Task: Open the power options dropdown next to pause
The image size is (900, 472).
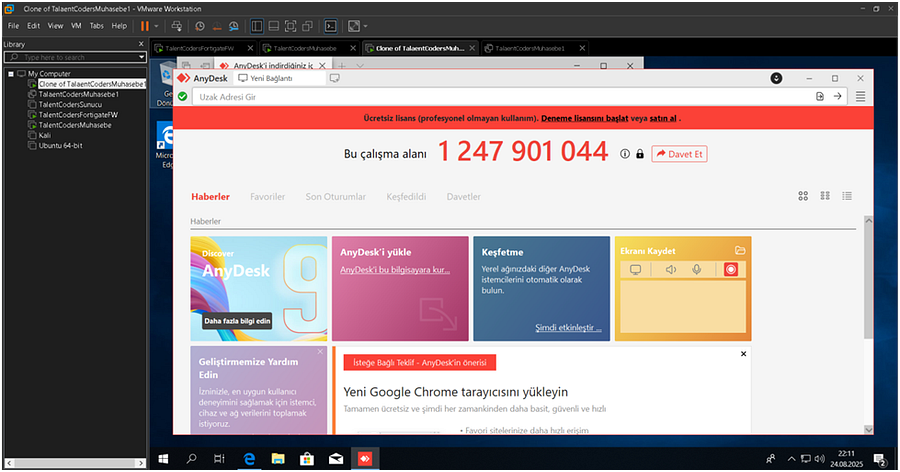Action: 156,26
